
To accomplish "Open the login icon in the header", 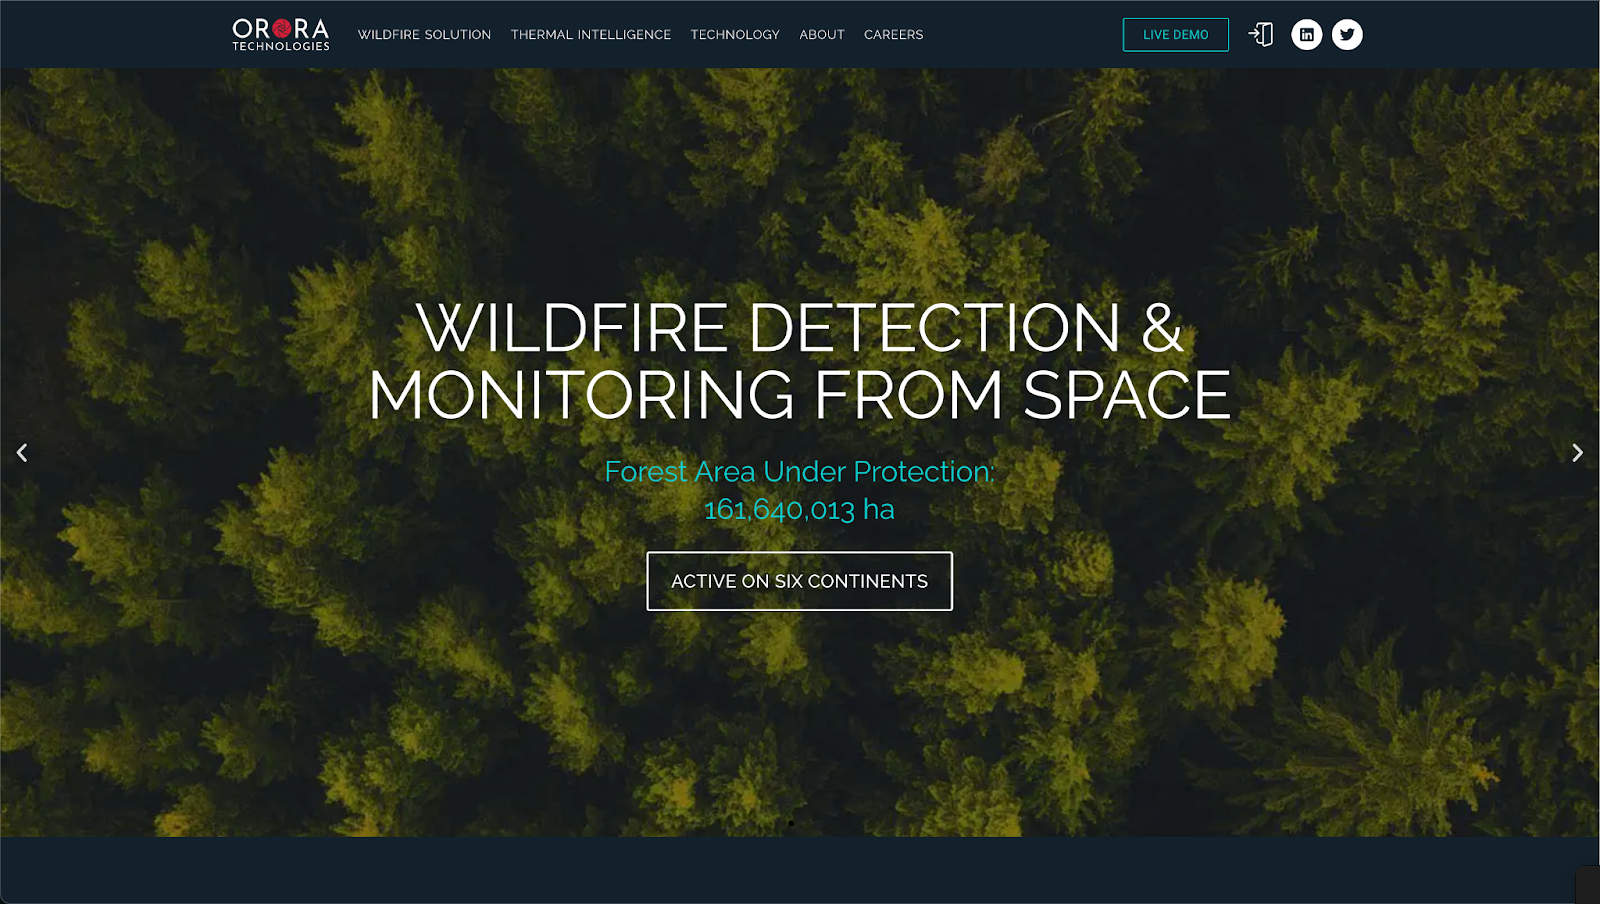I will pos(1261,35).
